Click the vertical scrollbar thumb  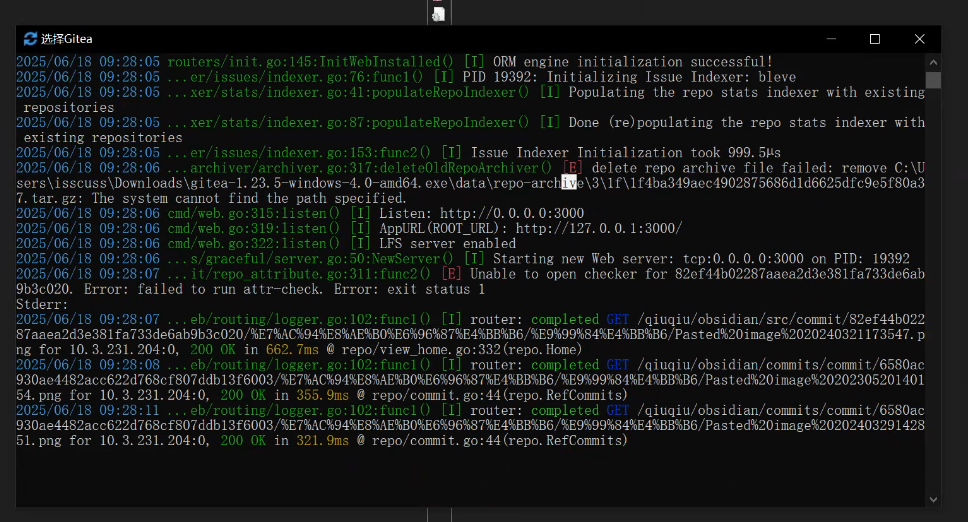coord(933,80)
